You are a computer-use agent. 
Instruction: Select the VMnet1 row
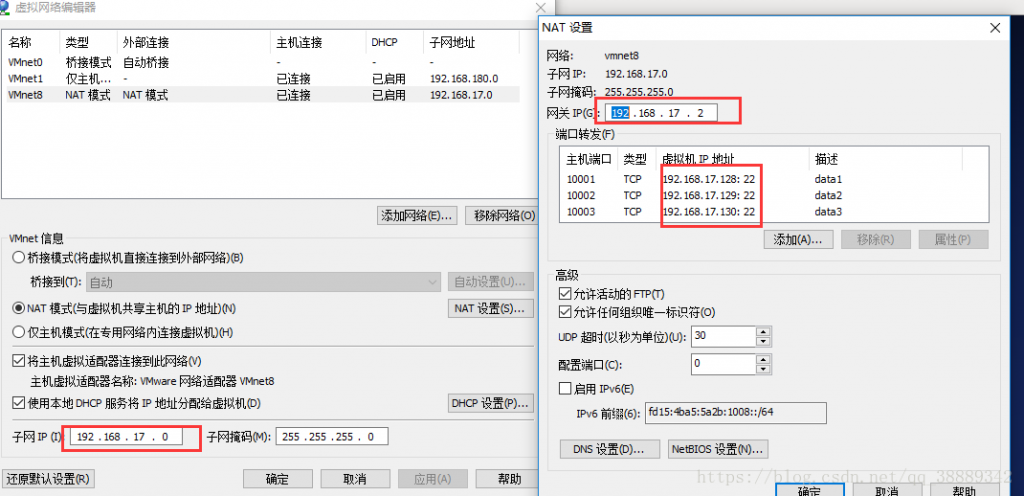[x=261, y=79]
